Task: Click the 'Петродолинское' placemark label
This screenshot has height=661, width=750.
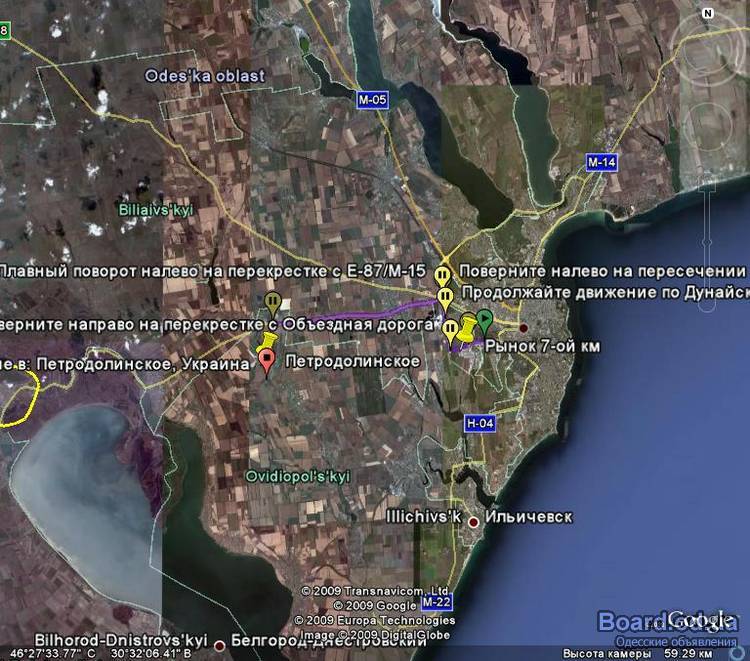Action: click(x=338, y=361)
